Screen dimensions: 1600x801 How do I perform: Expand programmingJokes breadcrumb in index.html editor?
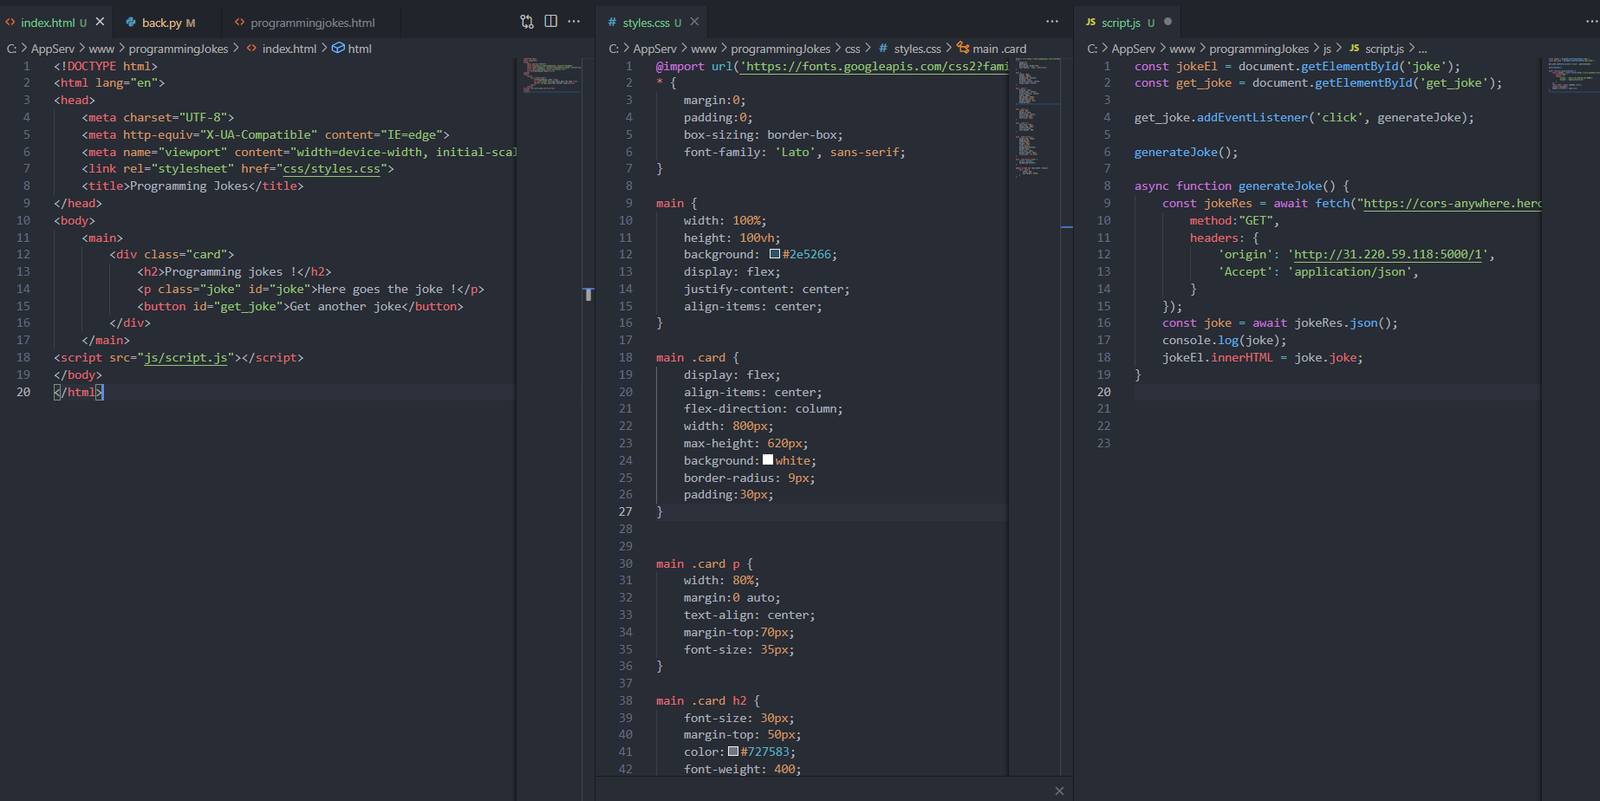(x=178, y=48)
